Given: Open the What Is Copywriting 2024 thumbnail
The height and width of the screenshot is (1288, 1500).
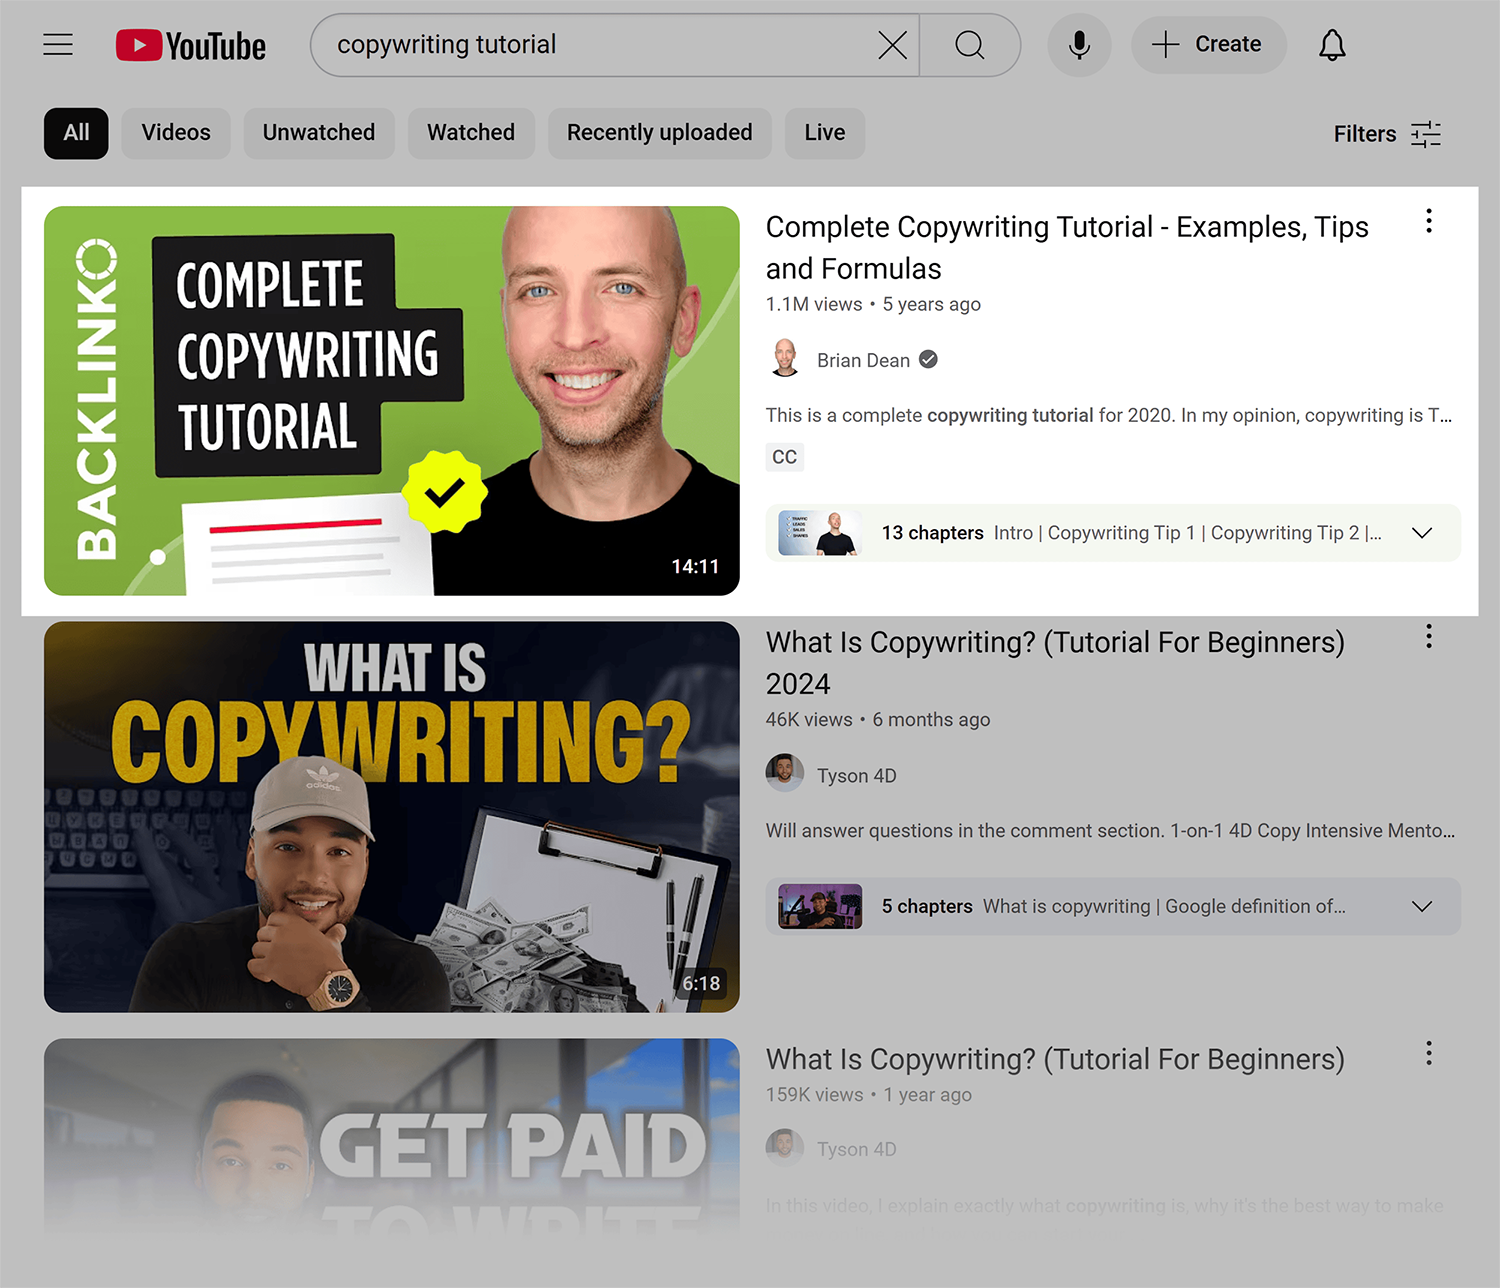Looking at the screenshot, I should (x=392, y=817).
